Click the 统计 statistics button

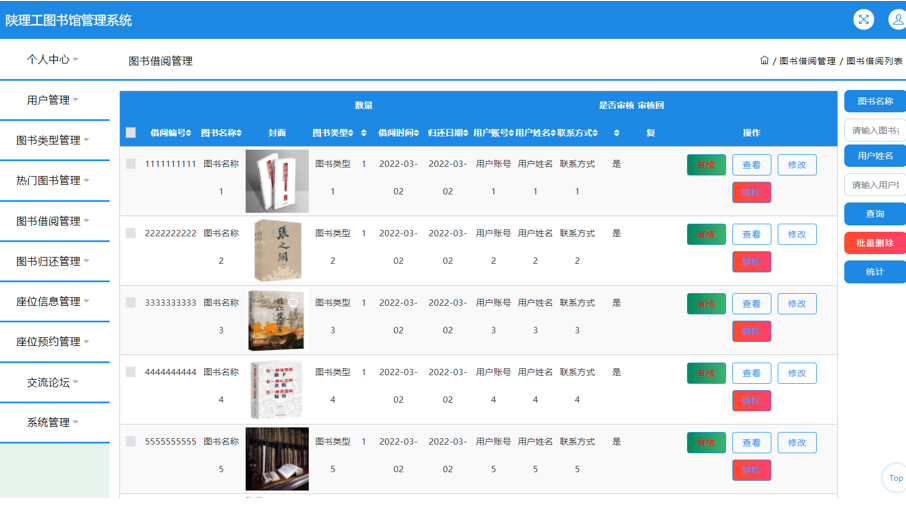coord(875,272)
